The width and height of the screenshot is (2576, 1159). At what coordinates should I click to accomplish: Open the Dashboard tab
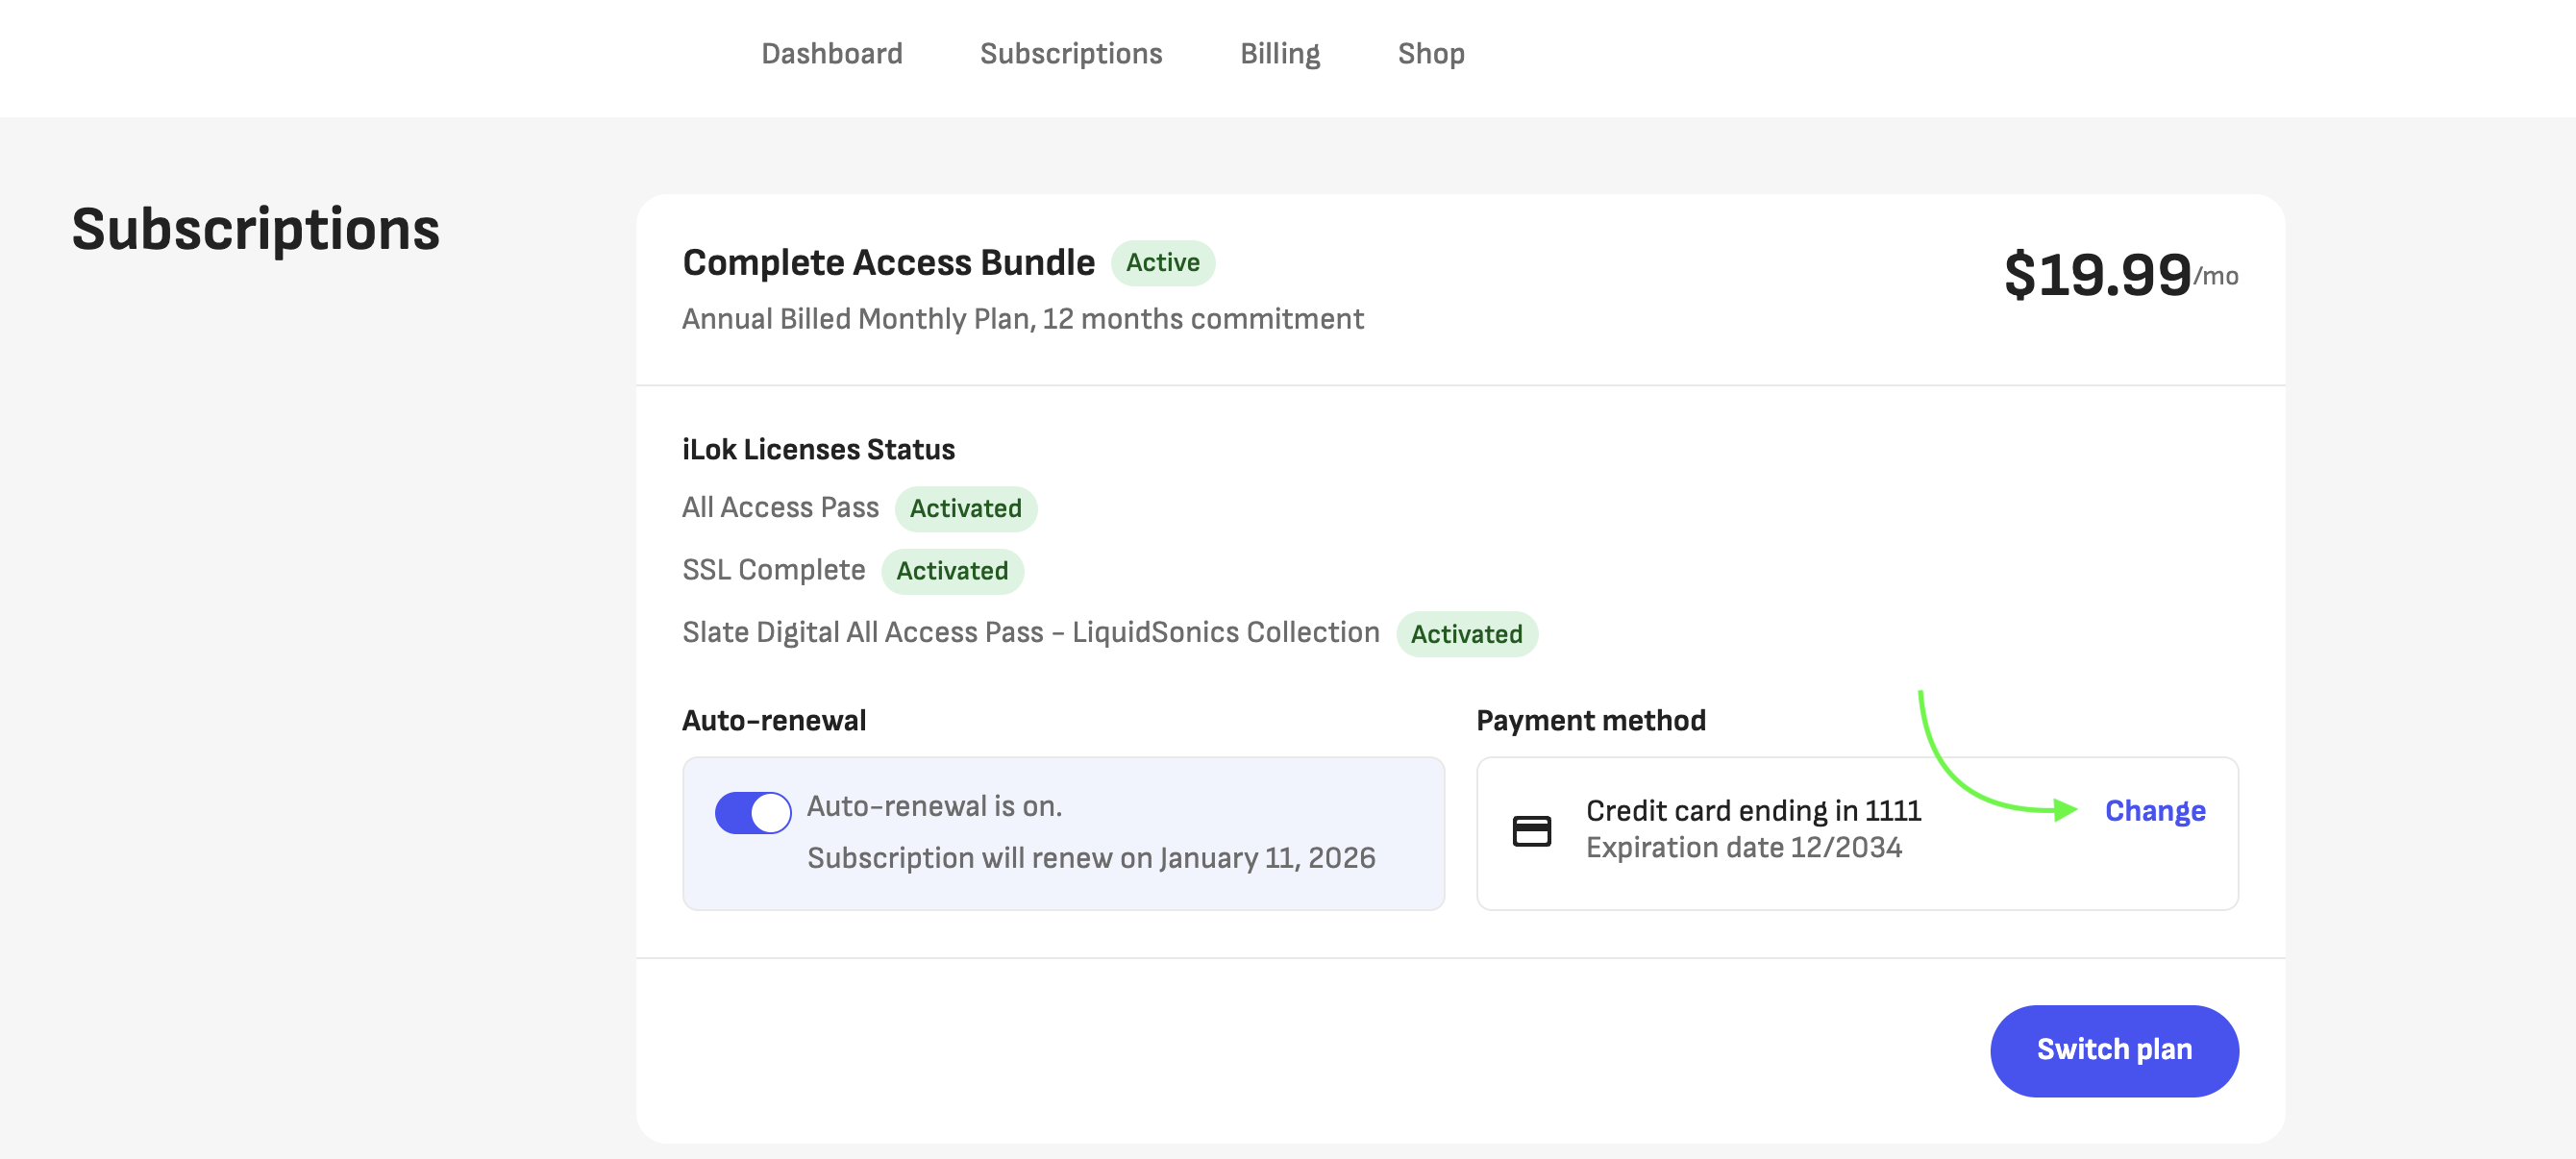831,54
